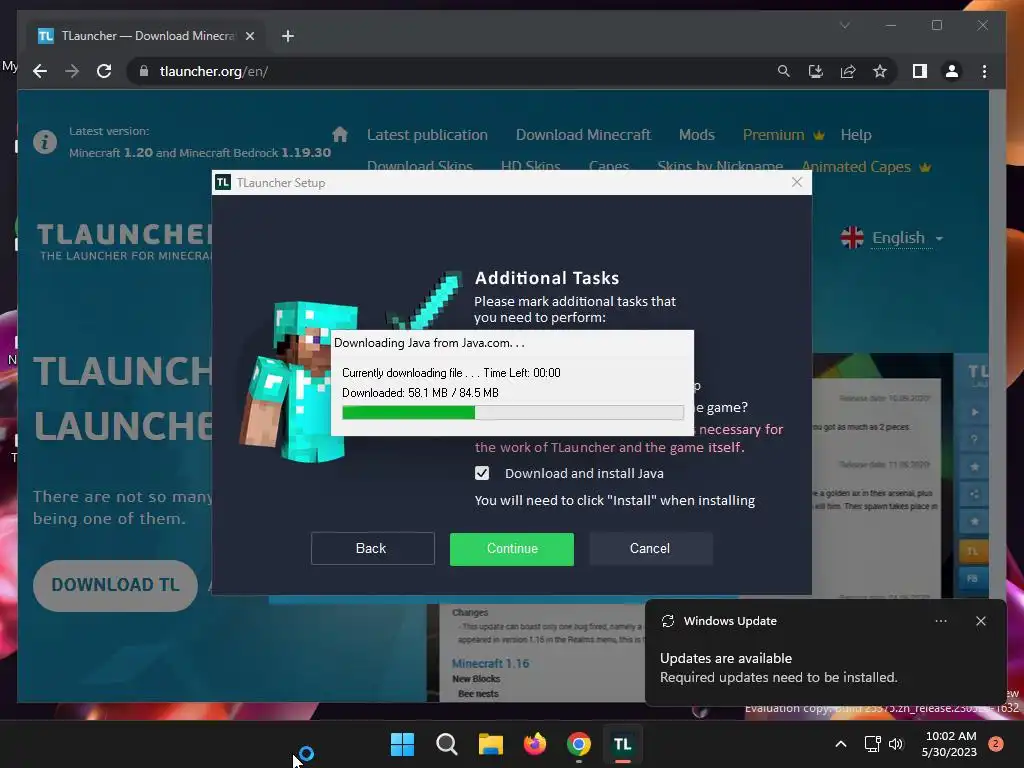Viewport: 1024px width, 768px height.
Task: Click Back in TLauncher Setup
Action: (x=373, y=549)
